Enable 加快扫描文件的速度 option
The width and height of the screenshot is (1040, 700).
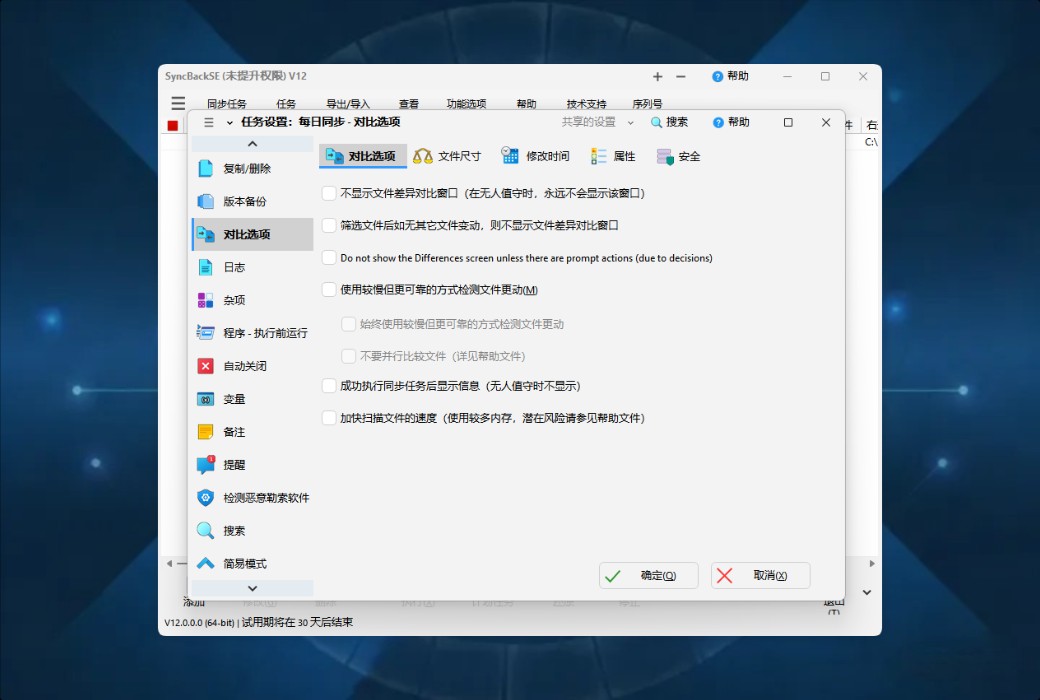pos(329,418)
